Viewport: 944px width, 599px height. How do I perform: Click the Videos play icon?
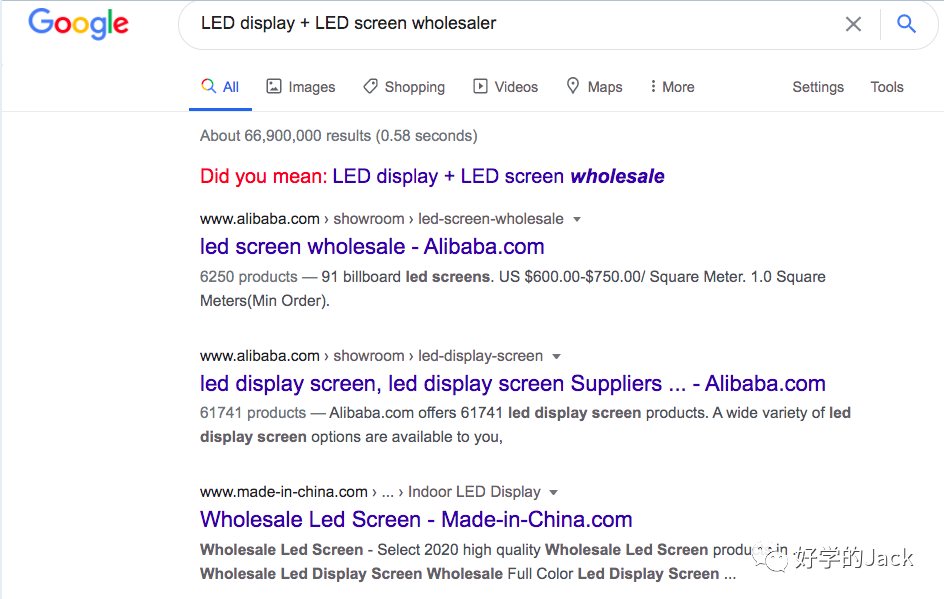[481, 87]
